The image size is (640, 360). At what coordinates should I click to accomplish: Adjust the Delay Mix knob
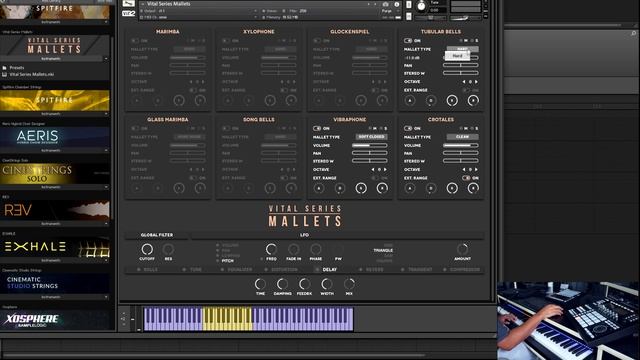349,284
